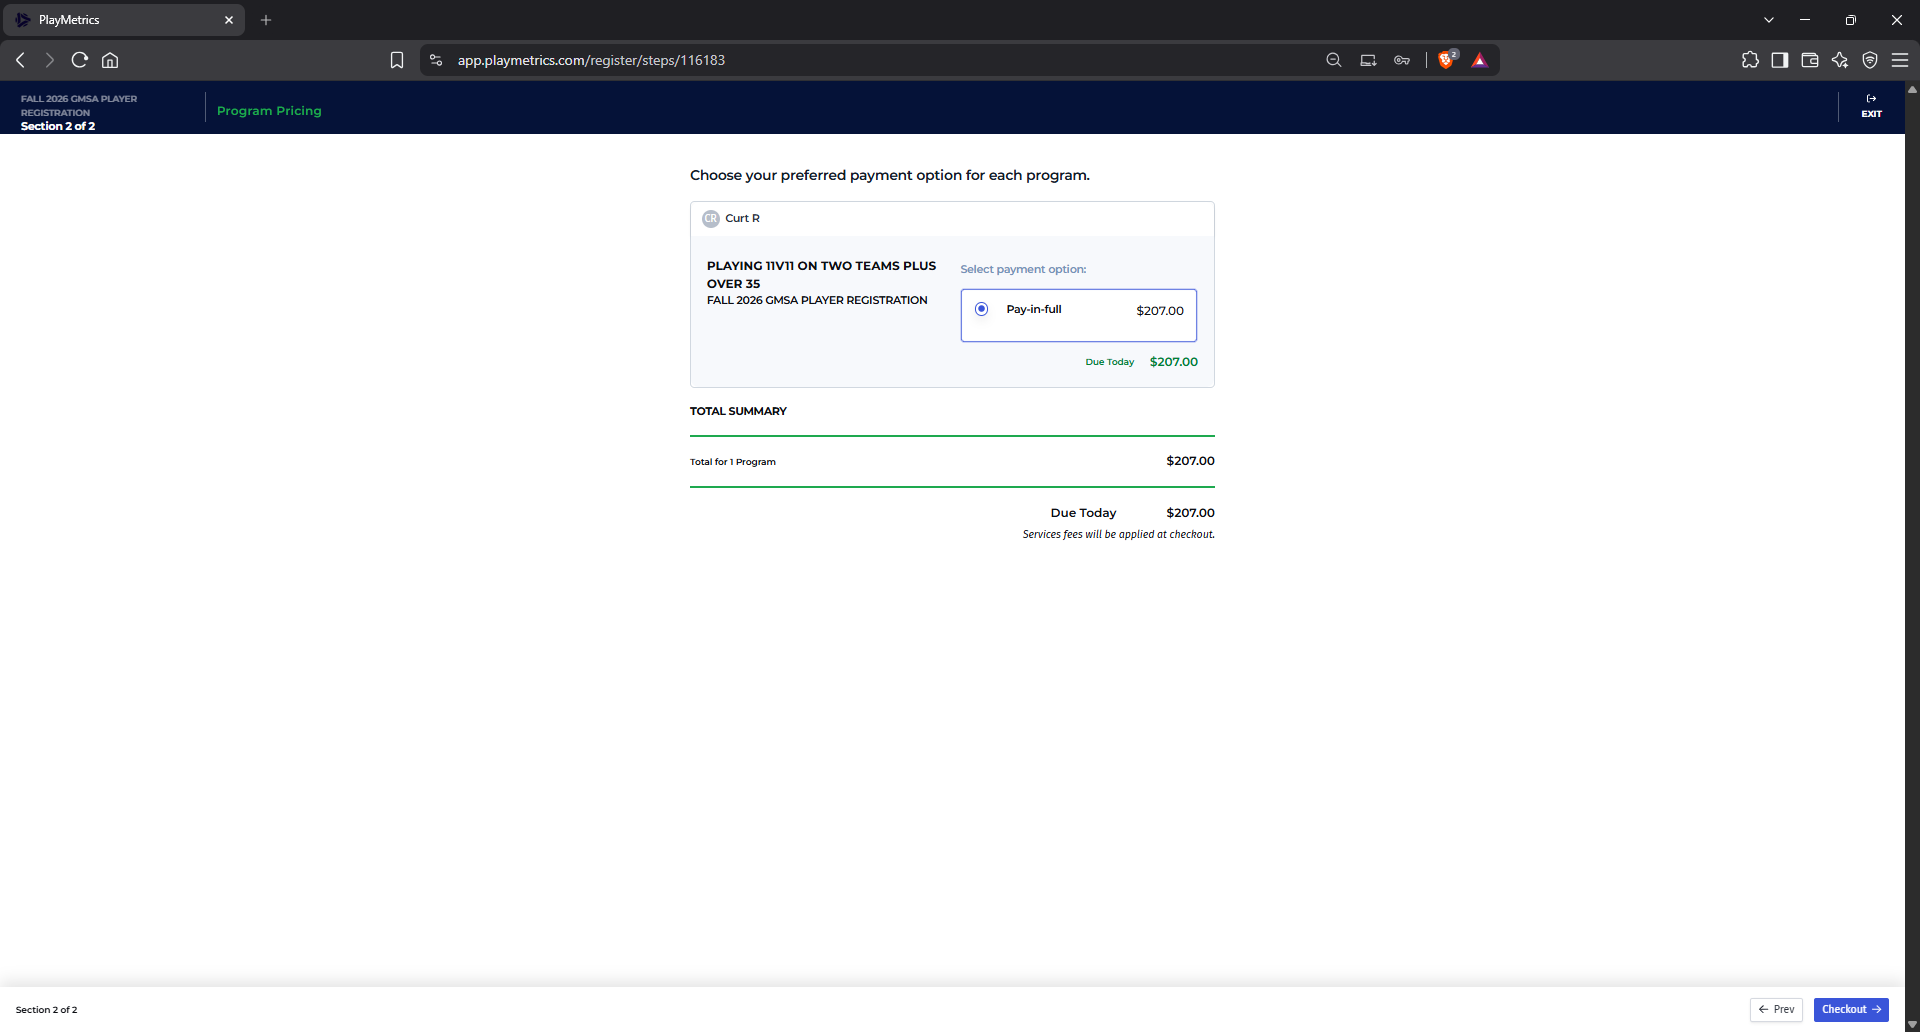This screenshot has height=1032, width=1920.
Task: Click the 'Total for 1 Program' text
Action: click(732, 462)
